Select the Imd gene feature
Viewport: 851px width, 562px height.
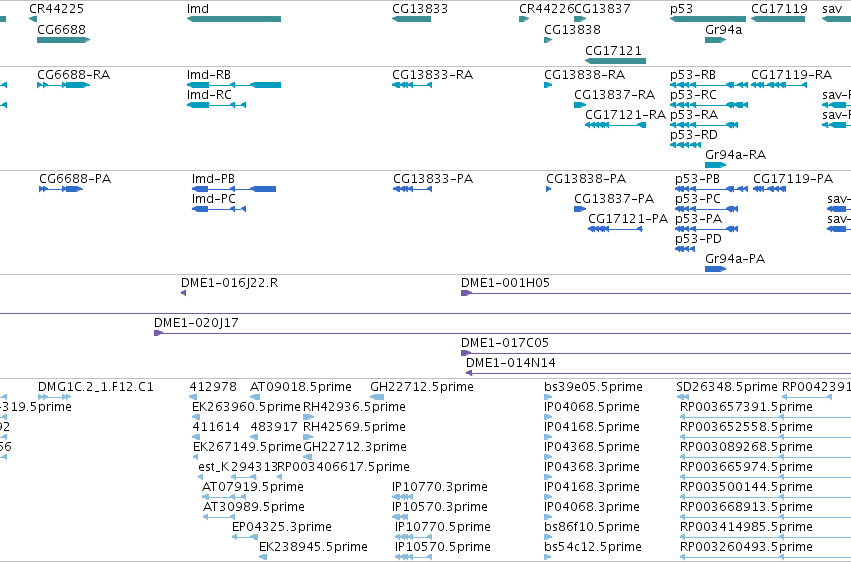tap(234, 19)
